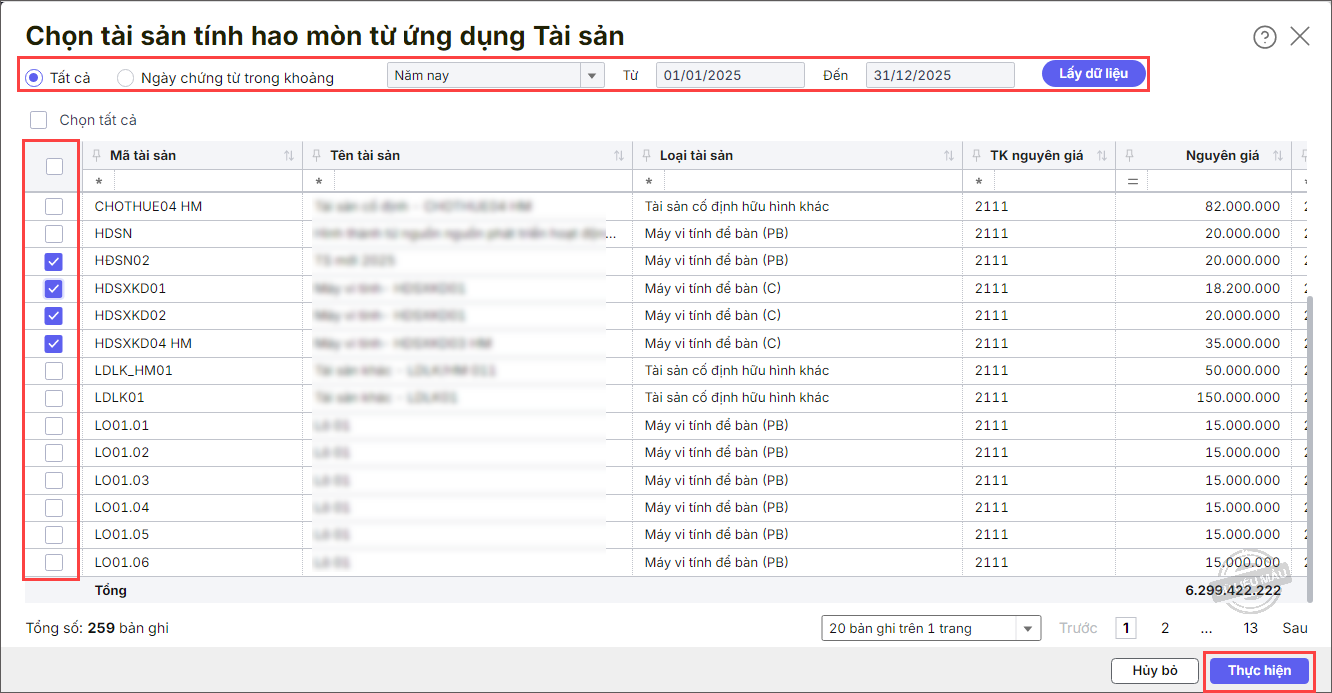Select the 'Tất cả' radio option

pyautogui.click(x=35, y=77)
